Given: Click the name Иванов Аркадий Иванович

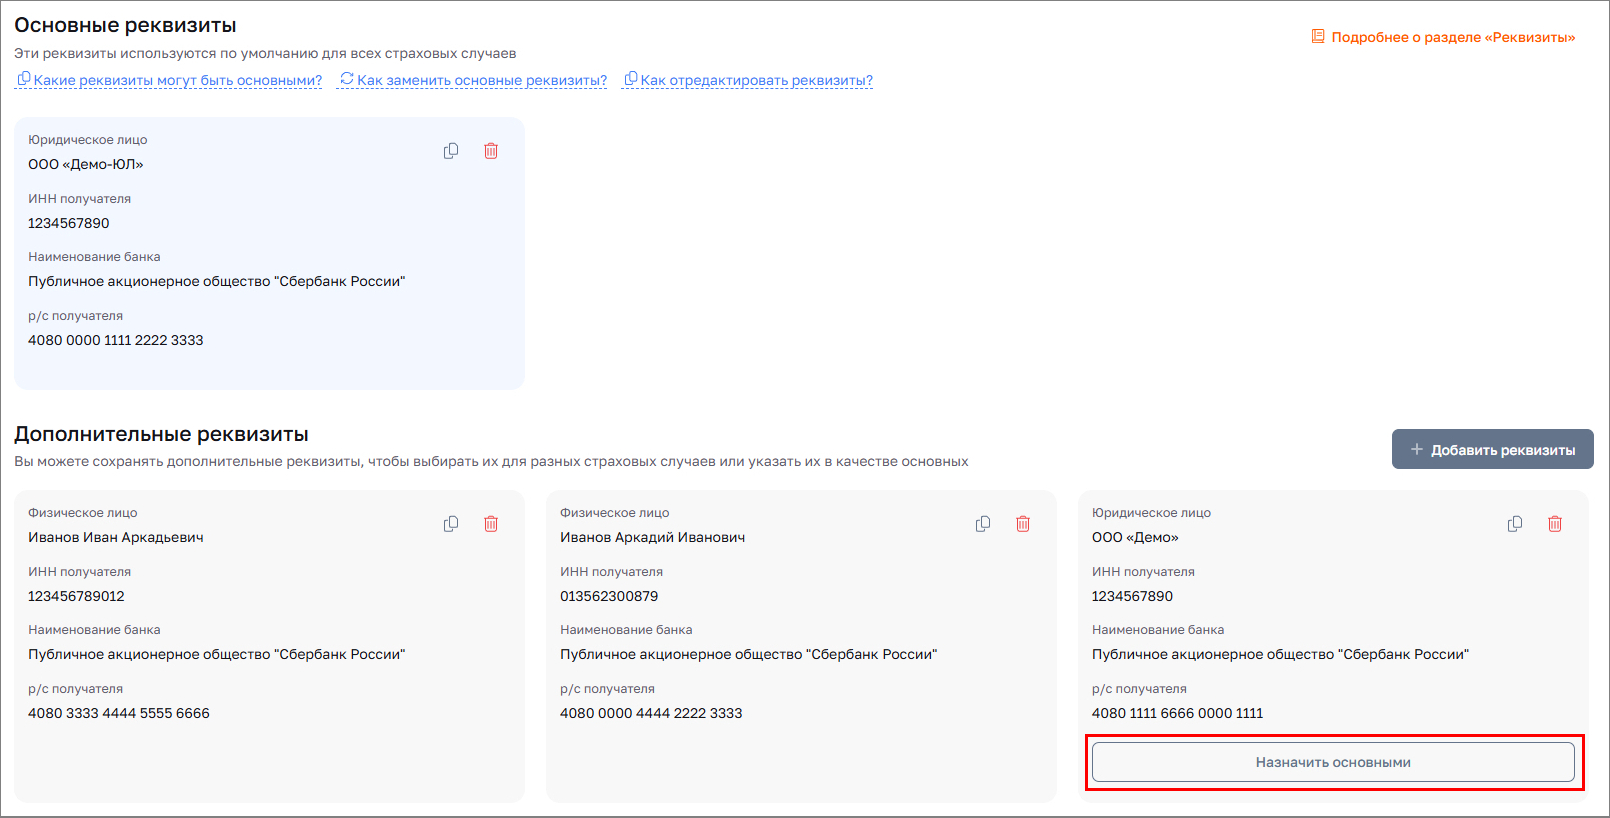Looking at the screenshot, I should tap(652, 537).
